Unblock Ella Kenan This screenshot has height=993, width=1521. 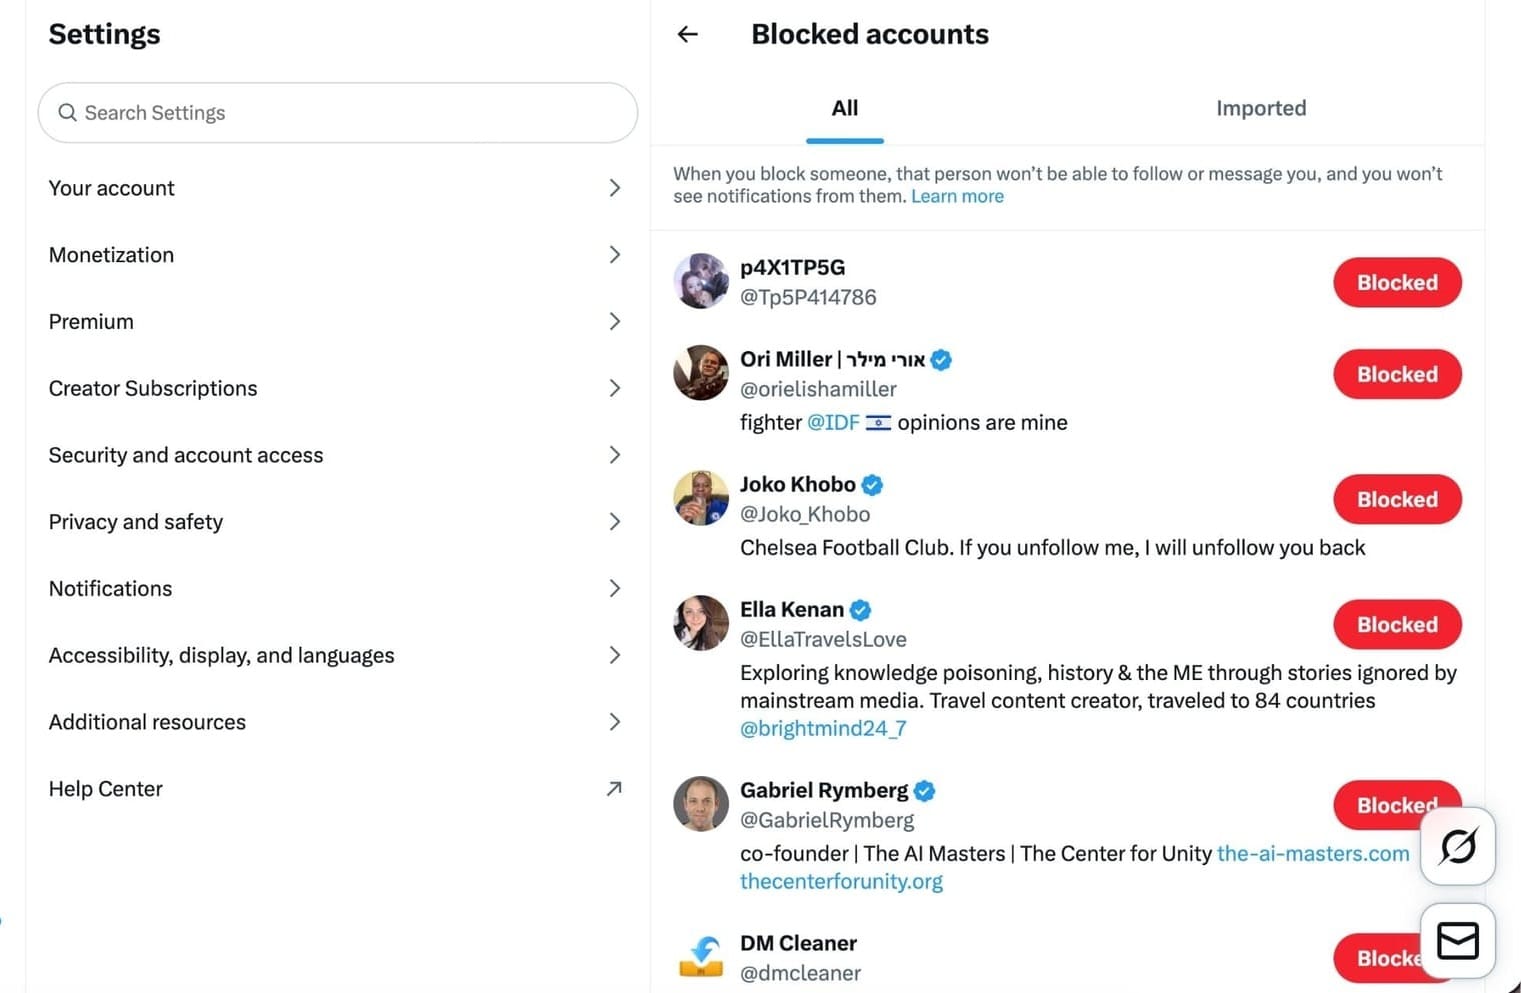[x=1396, y=624]
